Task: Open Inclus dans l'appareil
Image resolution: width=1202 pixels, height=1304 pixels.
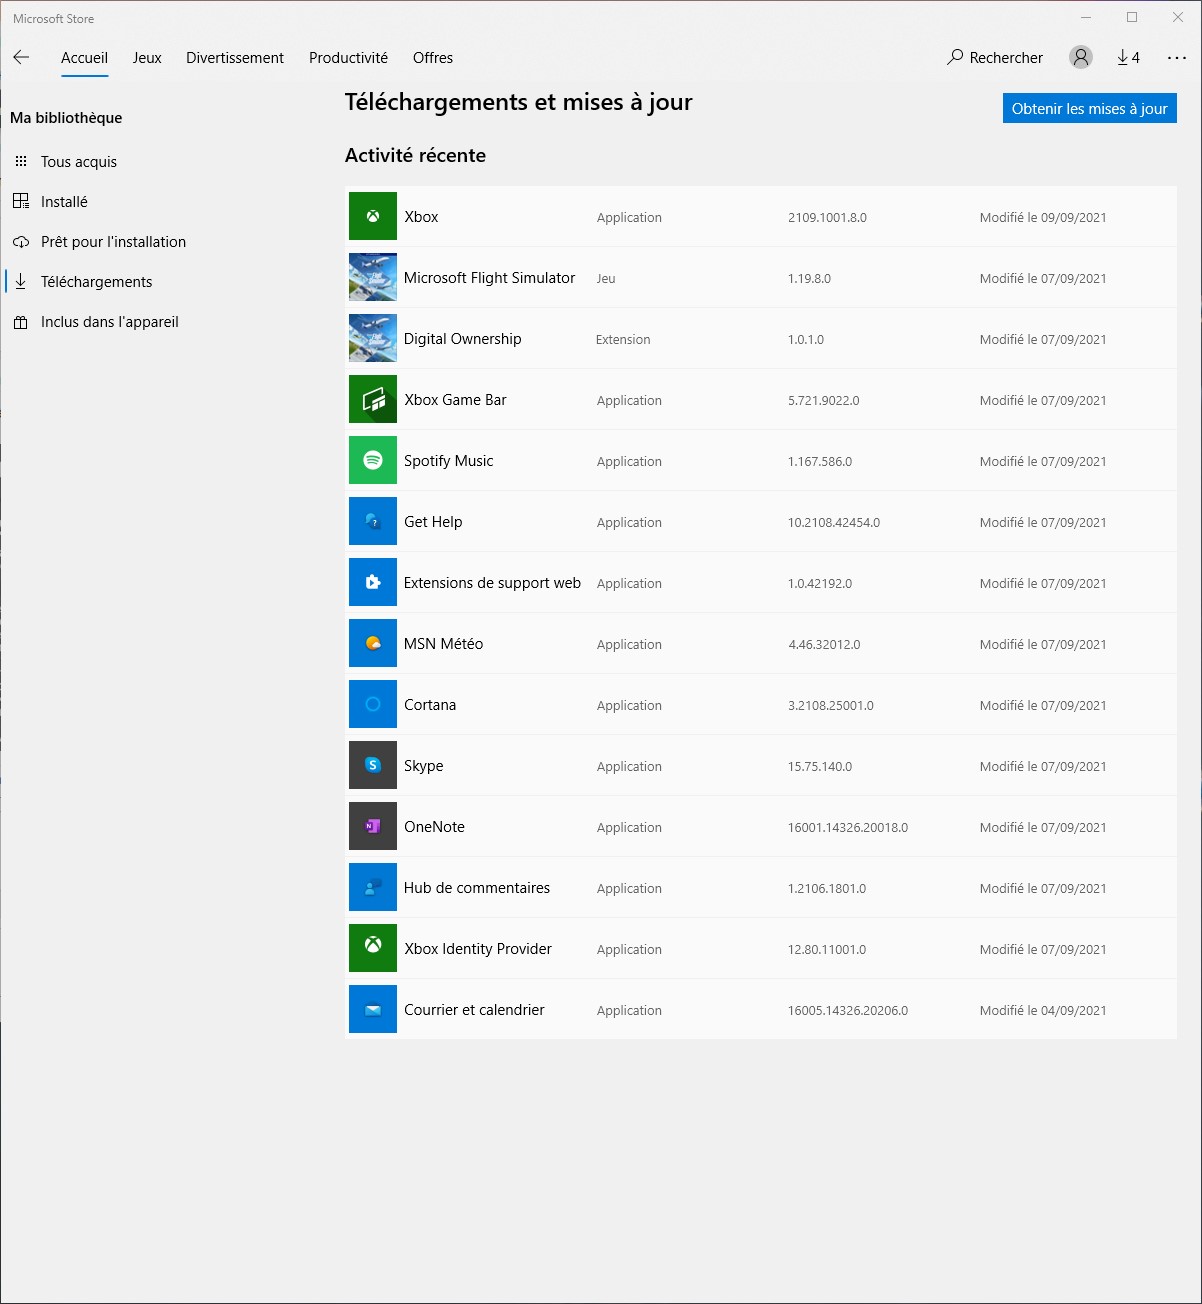Action: 109,322
